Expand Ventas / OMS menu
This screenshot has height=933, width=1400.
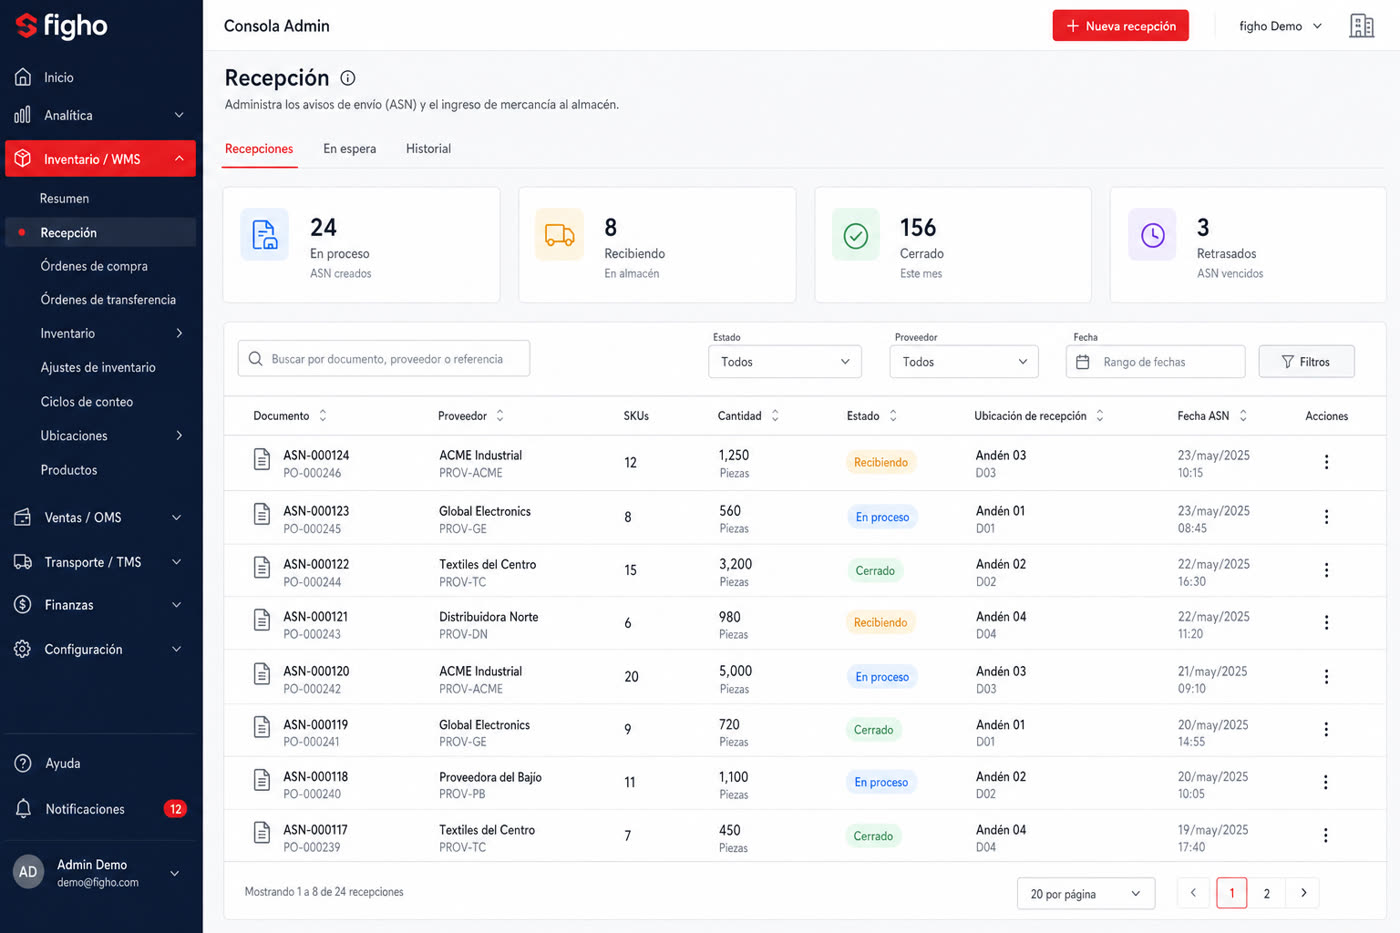177,518
